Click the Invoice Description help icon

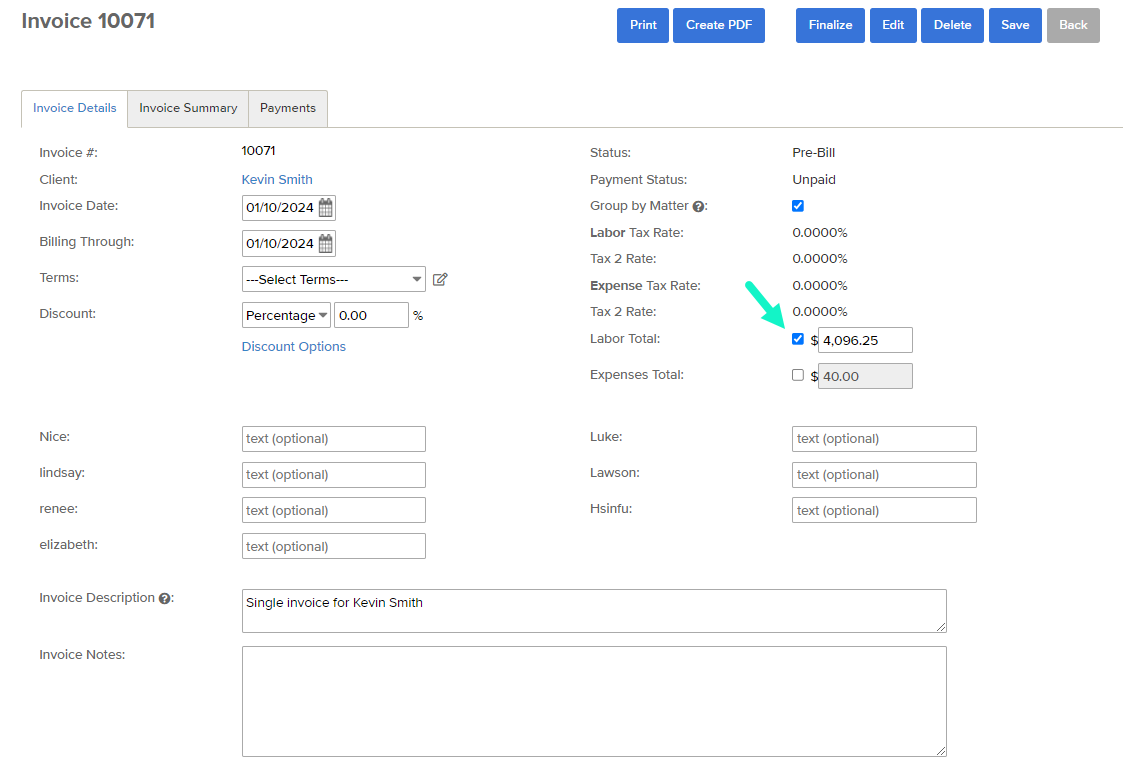[165, 599]
